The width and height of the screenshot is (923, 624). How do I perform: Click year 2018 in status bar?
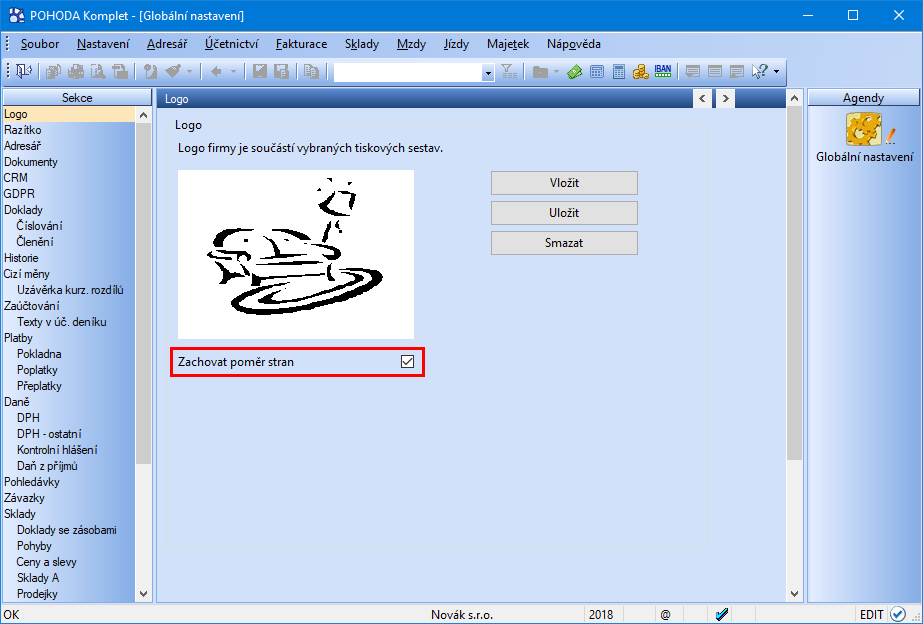coord(600,615)
